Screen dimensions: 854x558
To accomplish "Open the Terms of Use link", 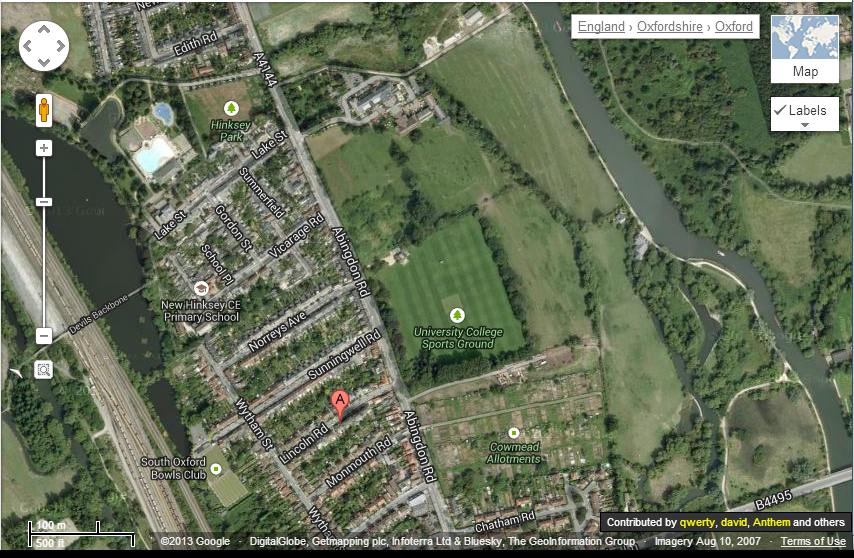I will [x=813, y=541].
